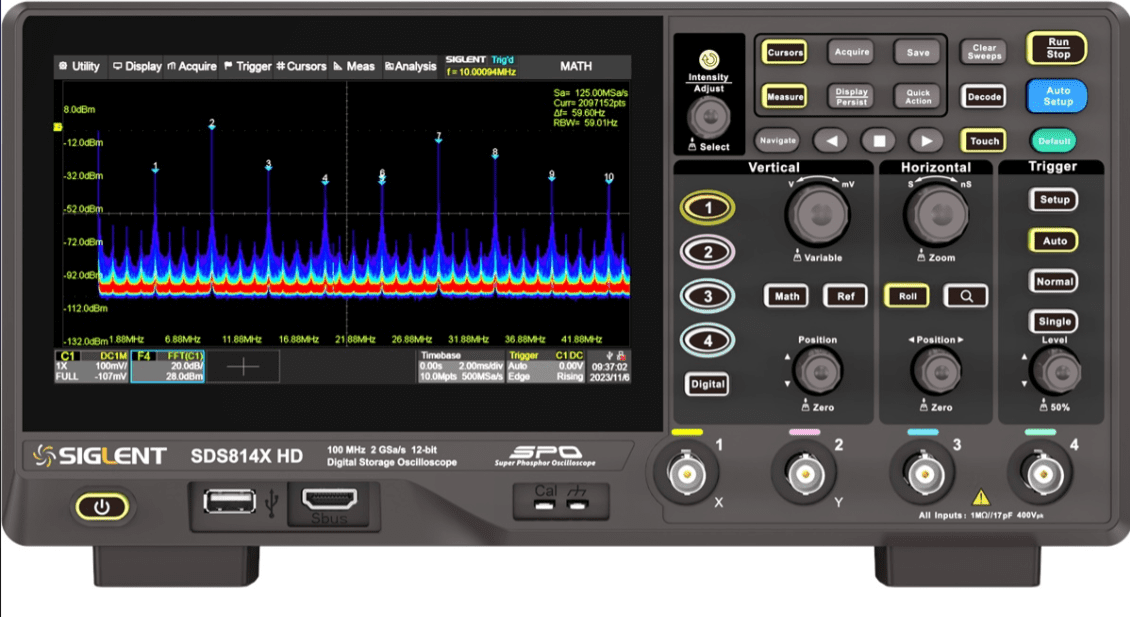Select the F4 FFT(C1) math trace box
Screen dimensions: 1130x617
click(x=167, y=366)
